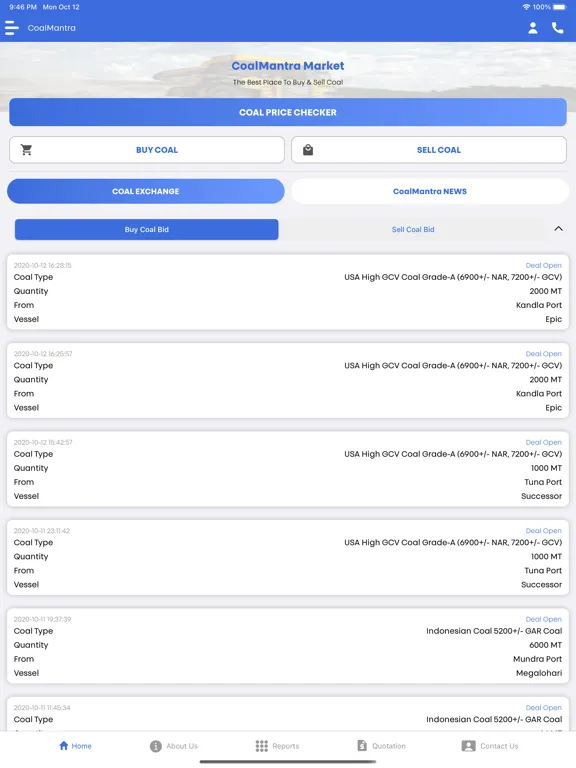The image size is (576, 768).
Task: Tap the About Us info icon
Action: [156, 746]
